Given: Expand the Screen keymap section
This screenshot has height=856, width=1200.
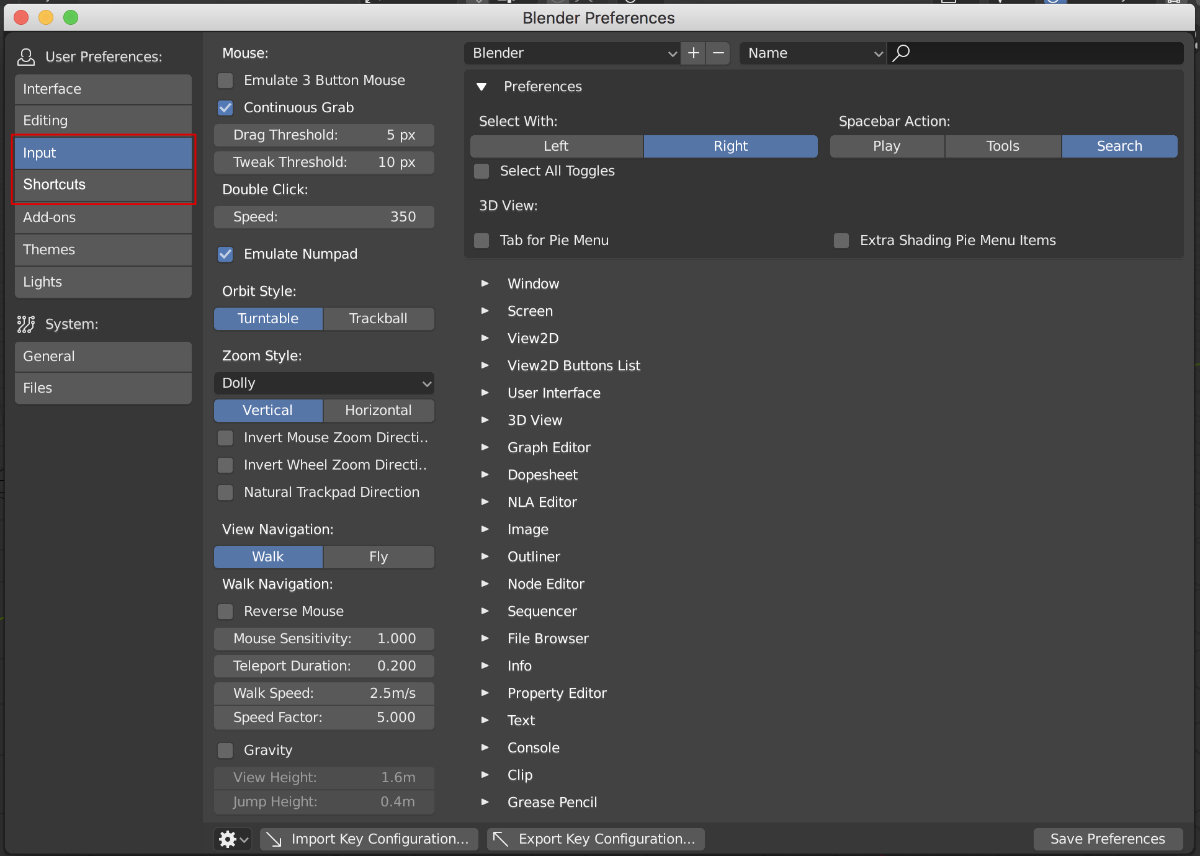Looking at the screenshot, I should click(485, 311).
